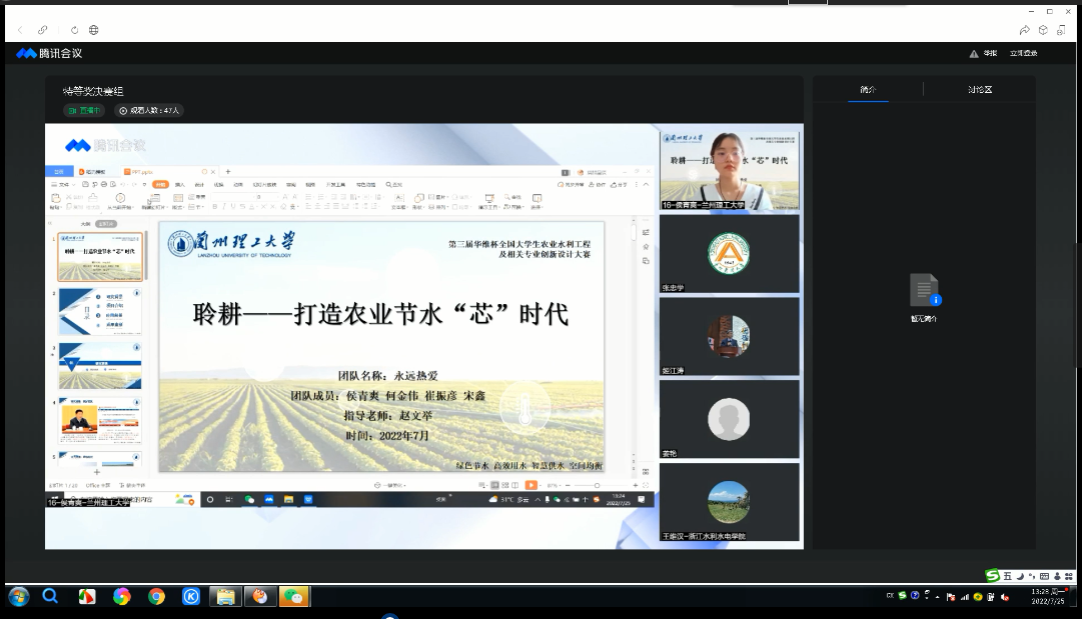Image resolution: width=1082 pixels, height=619 pixels.
Task: Click the 直播中 live badge
Action: pos(84,110)
